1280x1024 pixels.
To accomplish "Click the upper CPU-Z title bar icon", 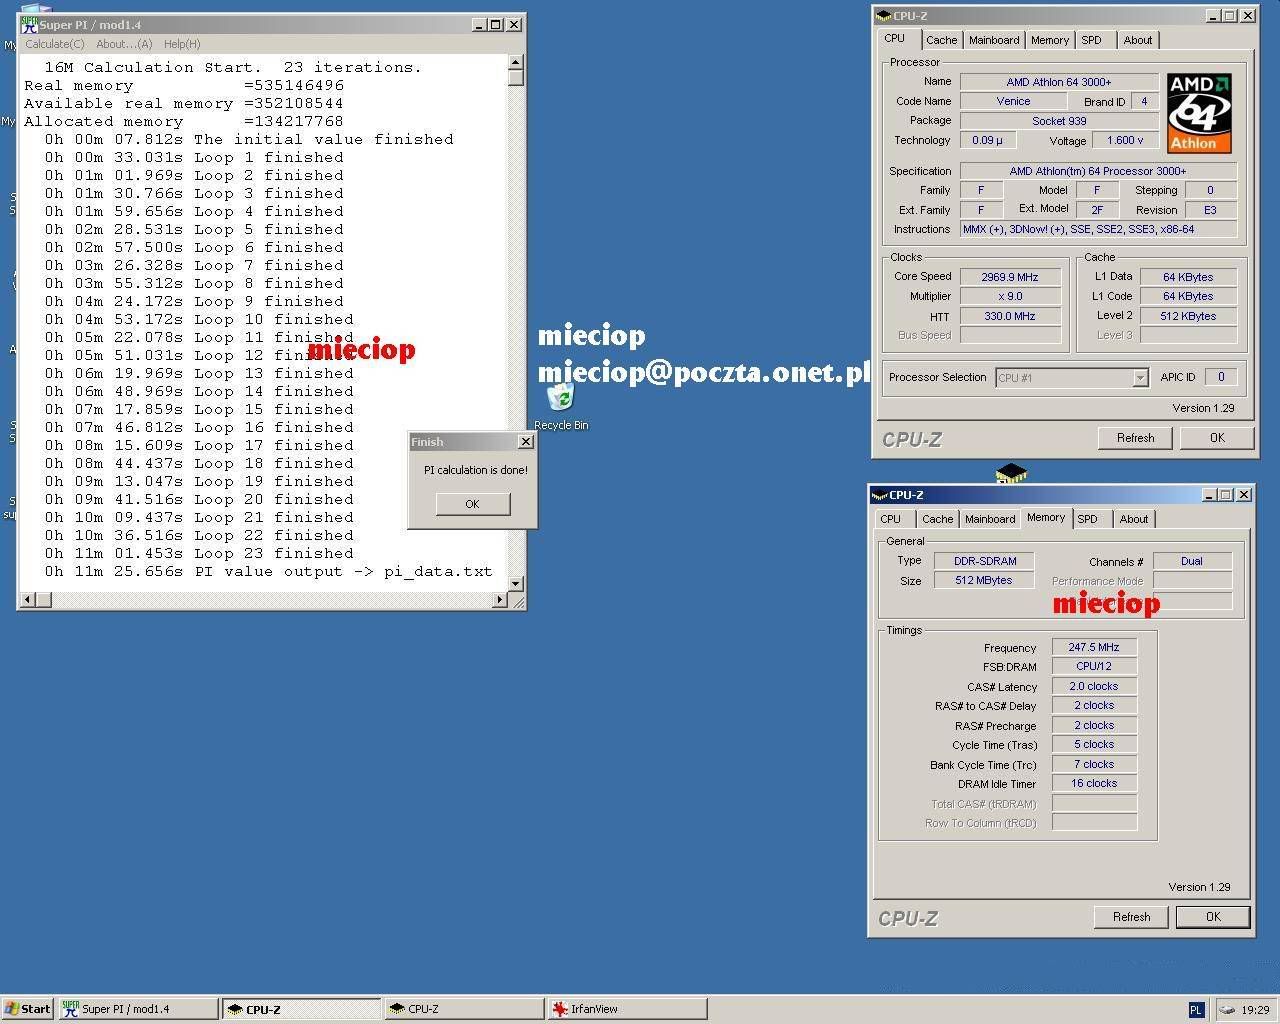I will (883, 16).
